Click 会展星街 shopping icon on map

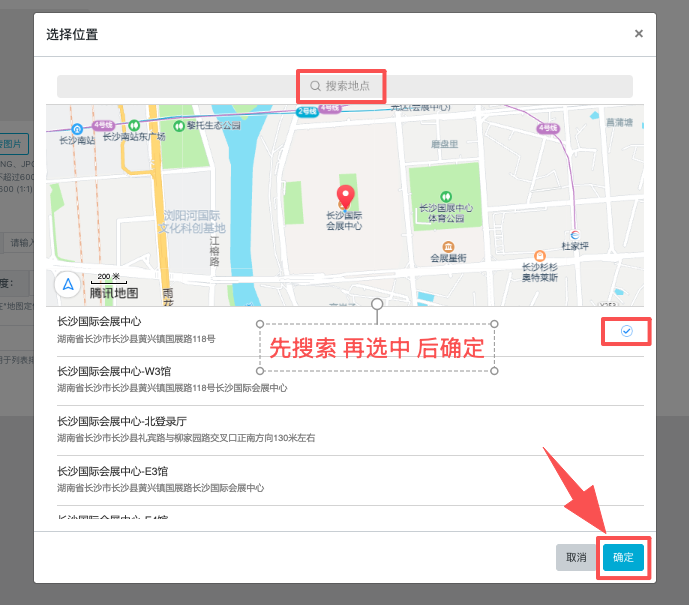point(449,245)
